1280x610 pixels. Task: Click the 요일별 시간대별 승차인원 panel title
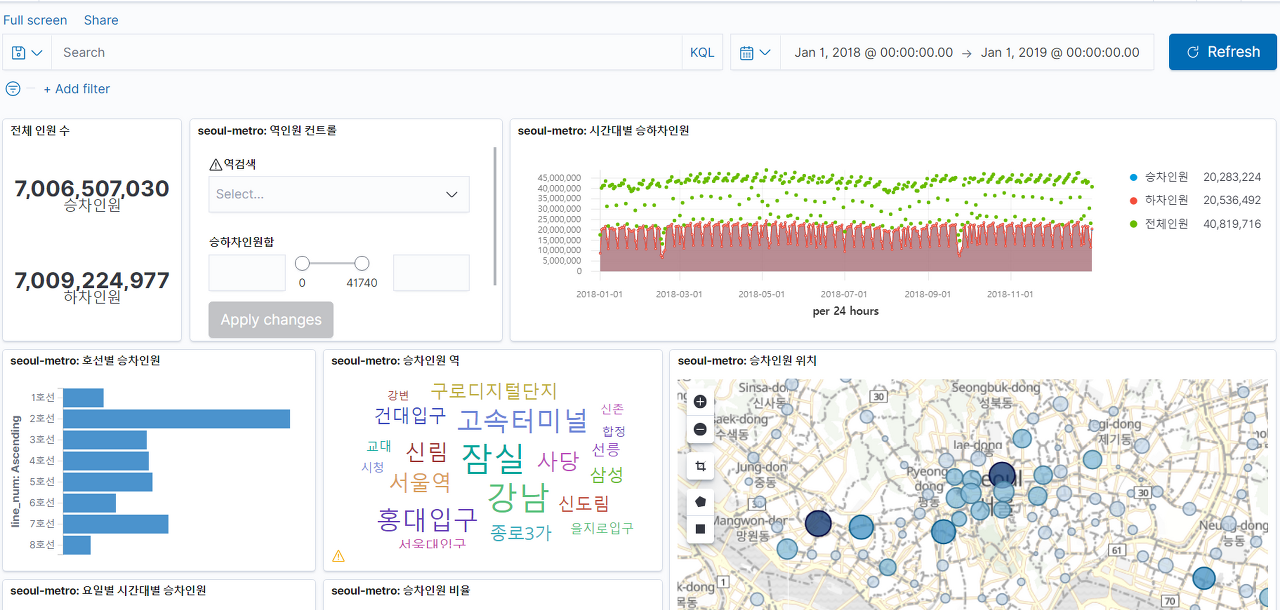108,591
